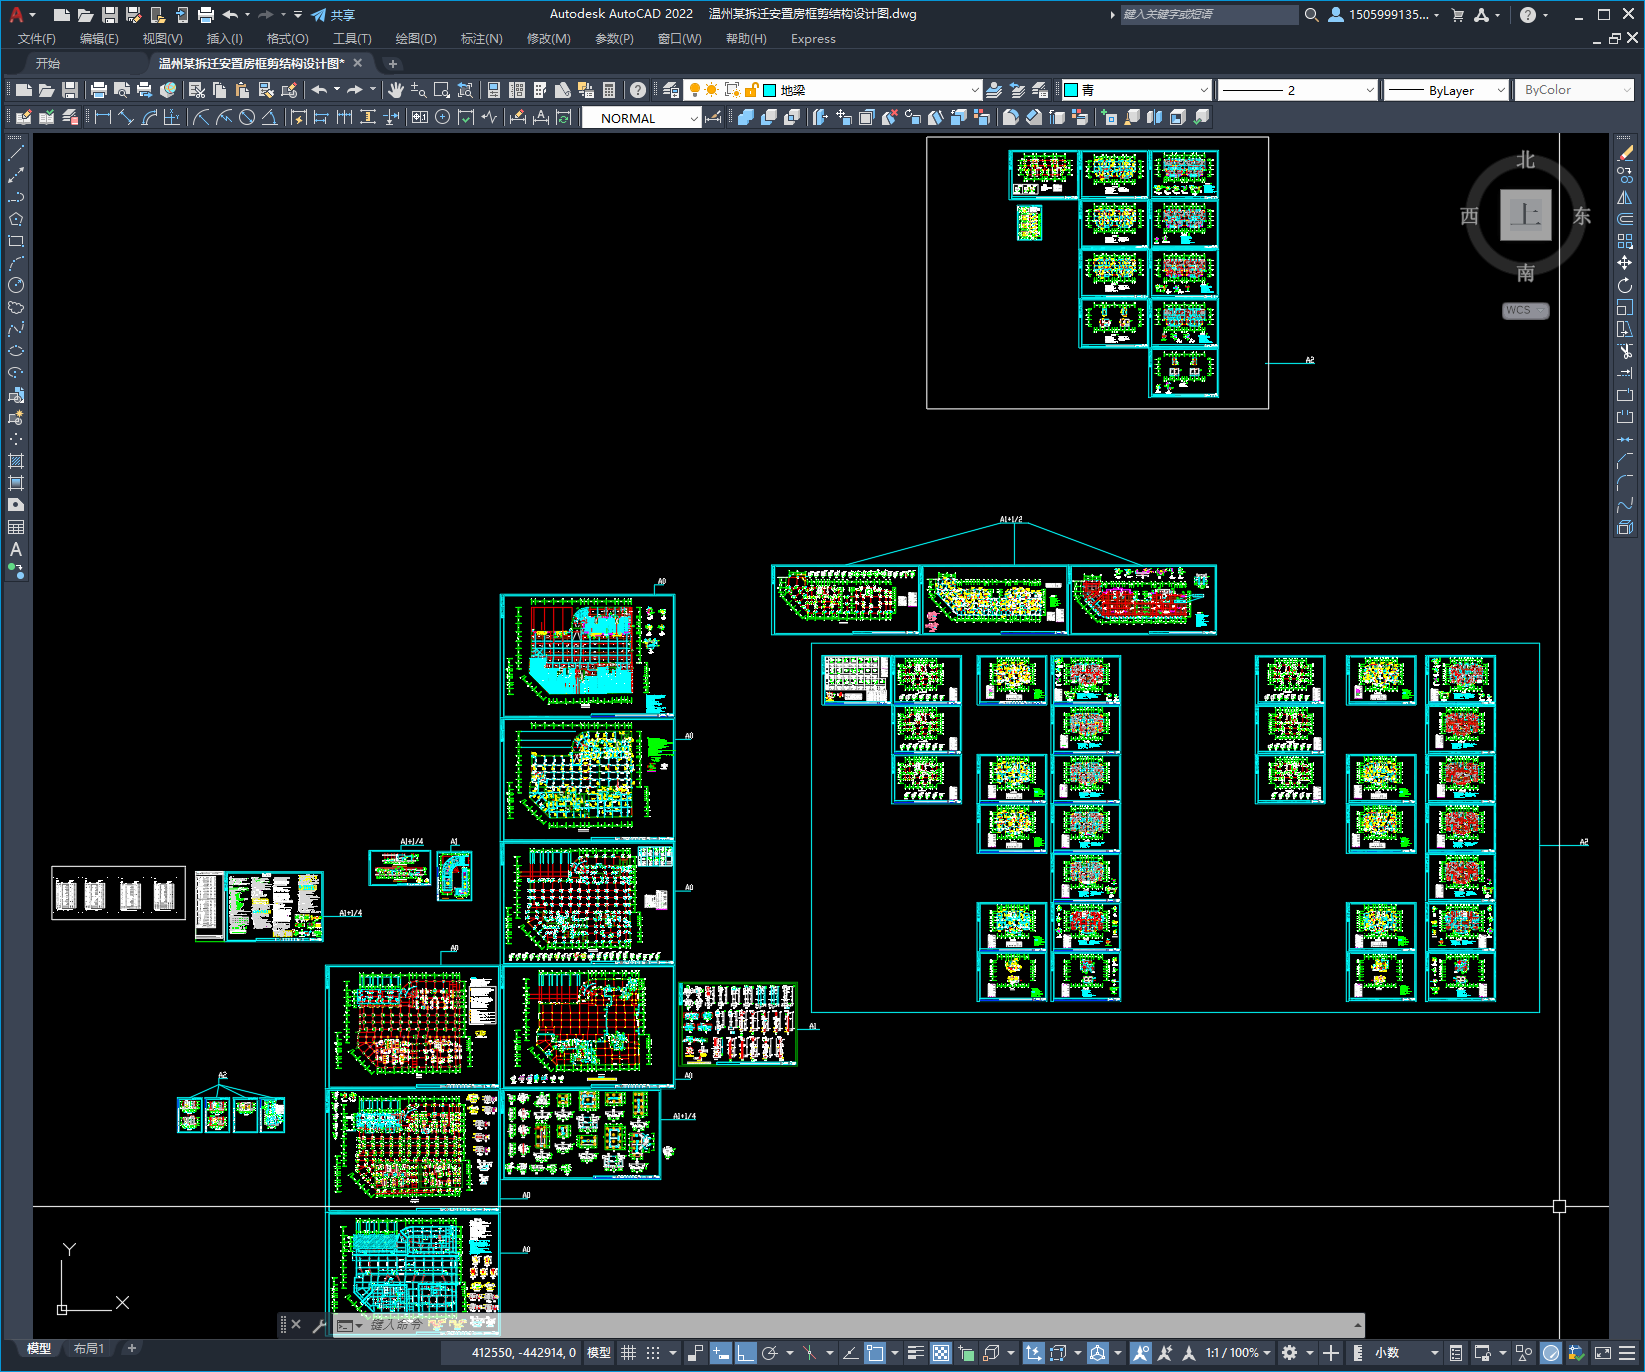
Task: Select the Trim scissors tool in modify toolbar
Action: (x=1625, y=351)
